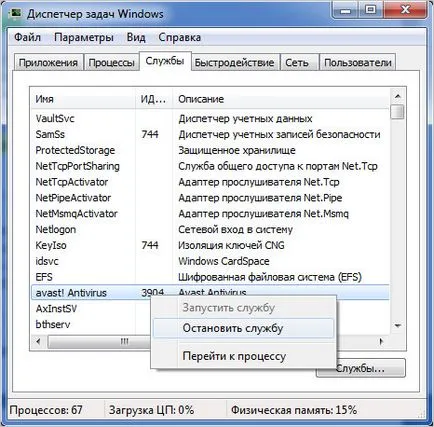Click the Физическая память: 15% status entry
The width and height of the screenshot is (434, 427).
(294, 410)
